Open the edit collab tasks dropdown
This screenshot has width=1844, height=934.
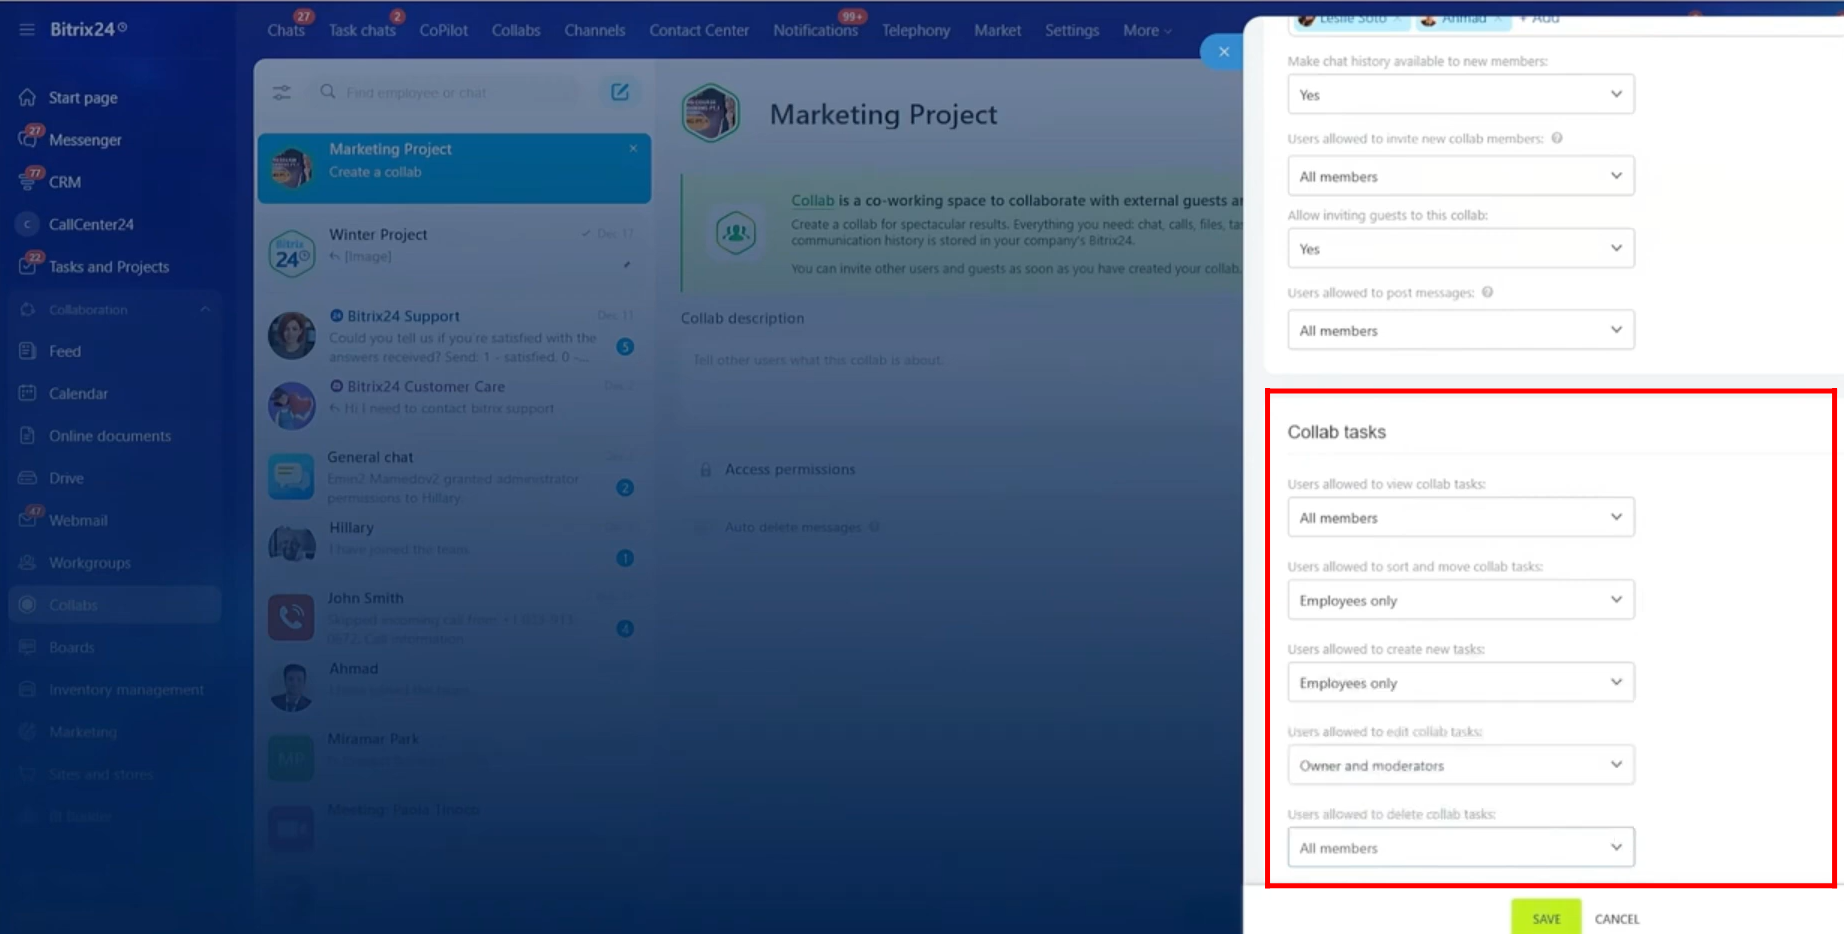[x=1460, y=766]
